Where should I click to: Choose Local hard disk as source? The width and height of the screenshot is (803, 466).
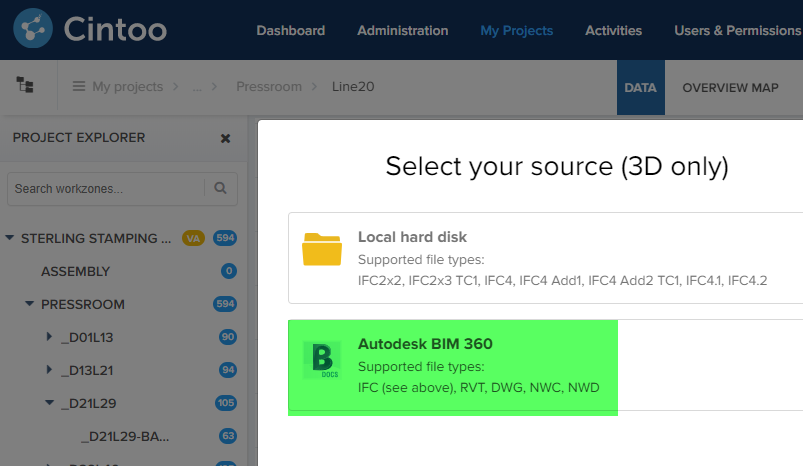[545, 258]
